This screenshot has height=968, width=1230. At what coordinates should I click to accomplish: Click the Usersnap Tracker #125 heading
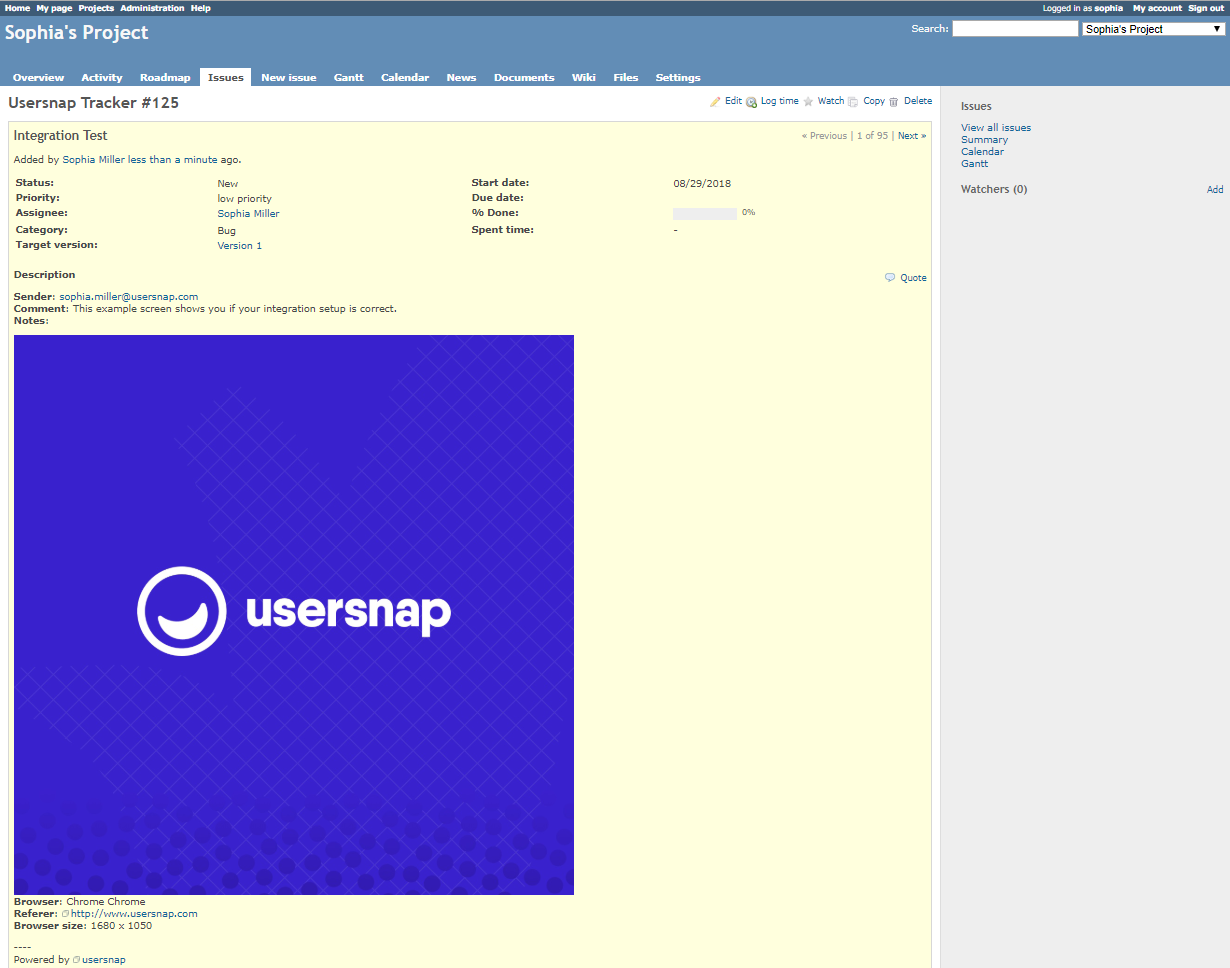(94, 103)
